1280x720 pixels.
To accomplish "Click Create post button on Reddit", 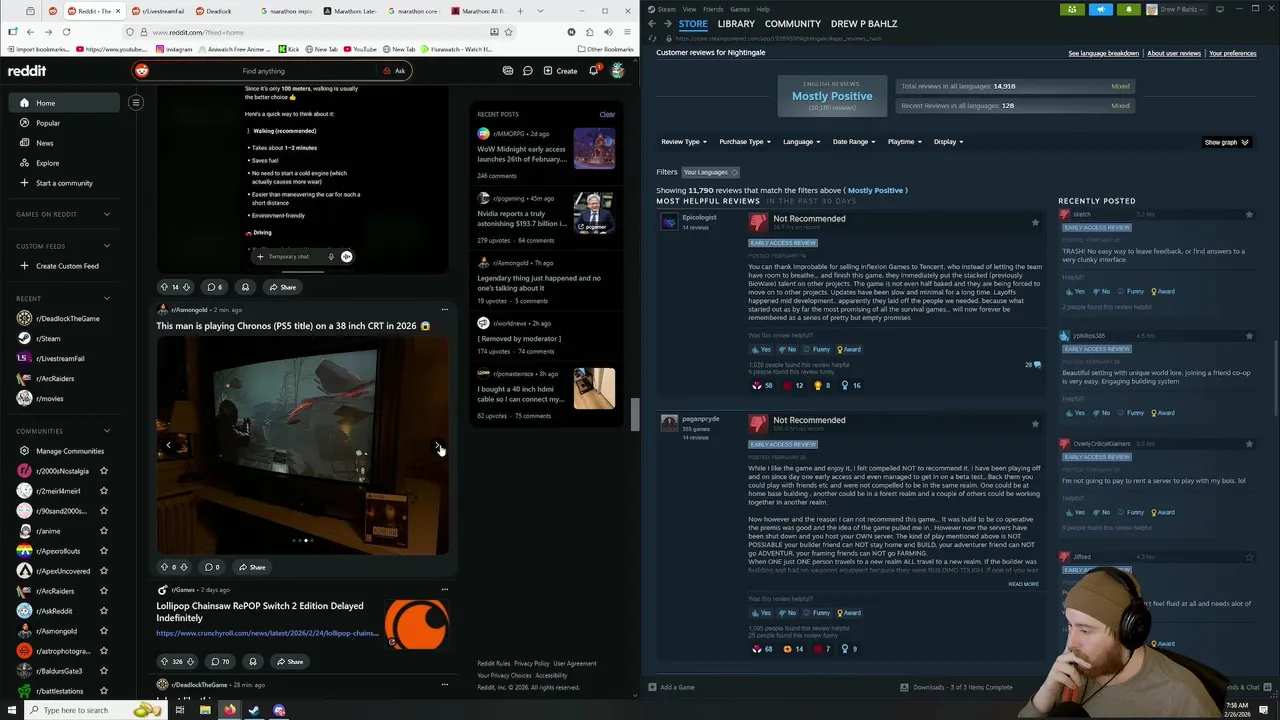I will 560,71.
